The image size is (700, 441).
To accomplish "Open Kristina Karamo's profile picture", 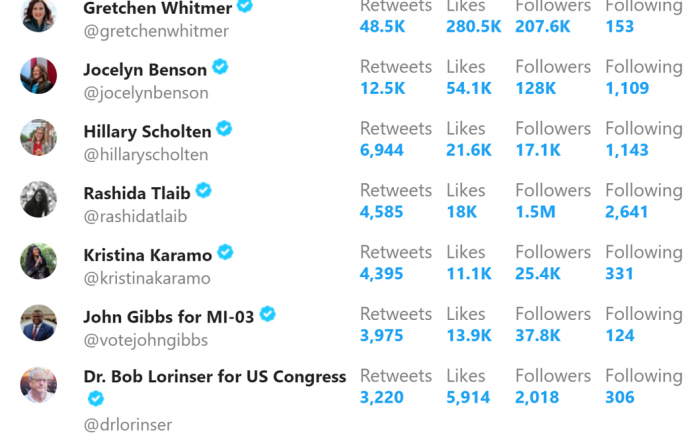I will 38,261.
